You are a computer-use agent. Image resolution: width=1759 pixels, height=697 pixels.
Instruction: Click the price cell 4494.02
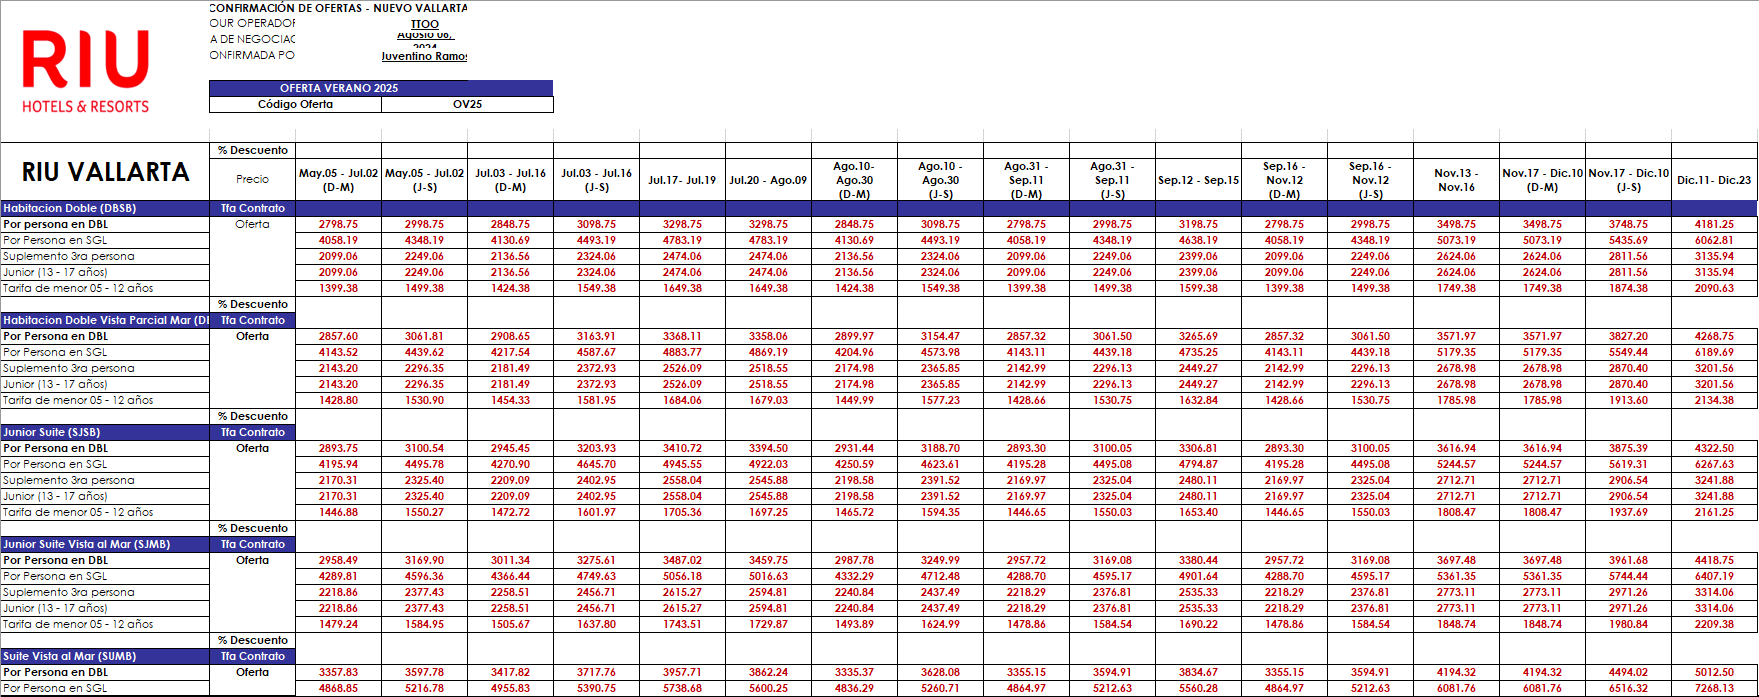pyautogui.click(x=1628, y=672)
